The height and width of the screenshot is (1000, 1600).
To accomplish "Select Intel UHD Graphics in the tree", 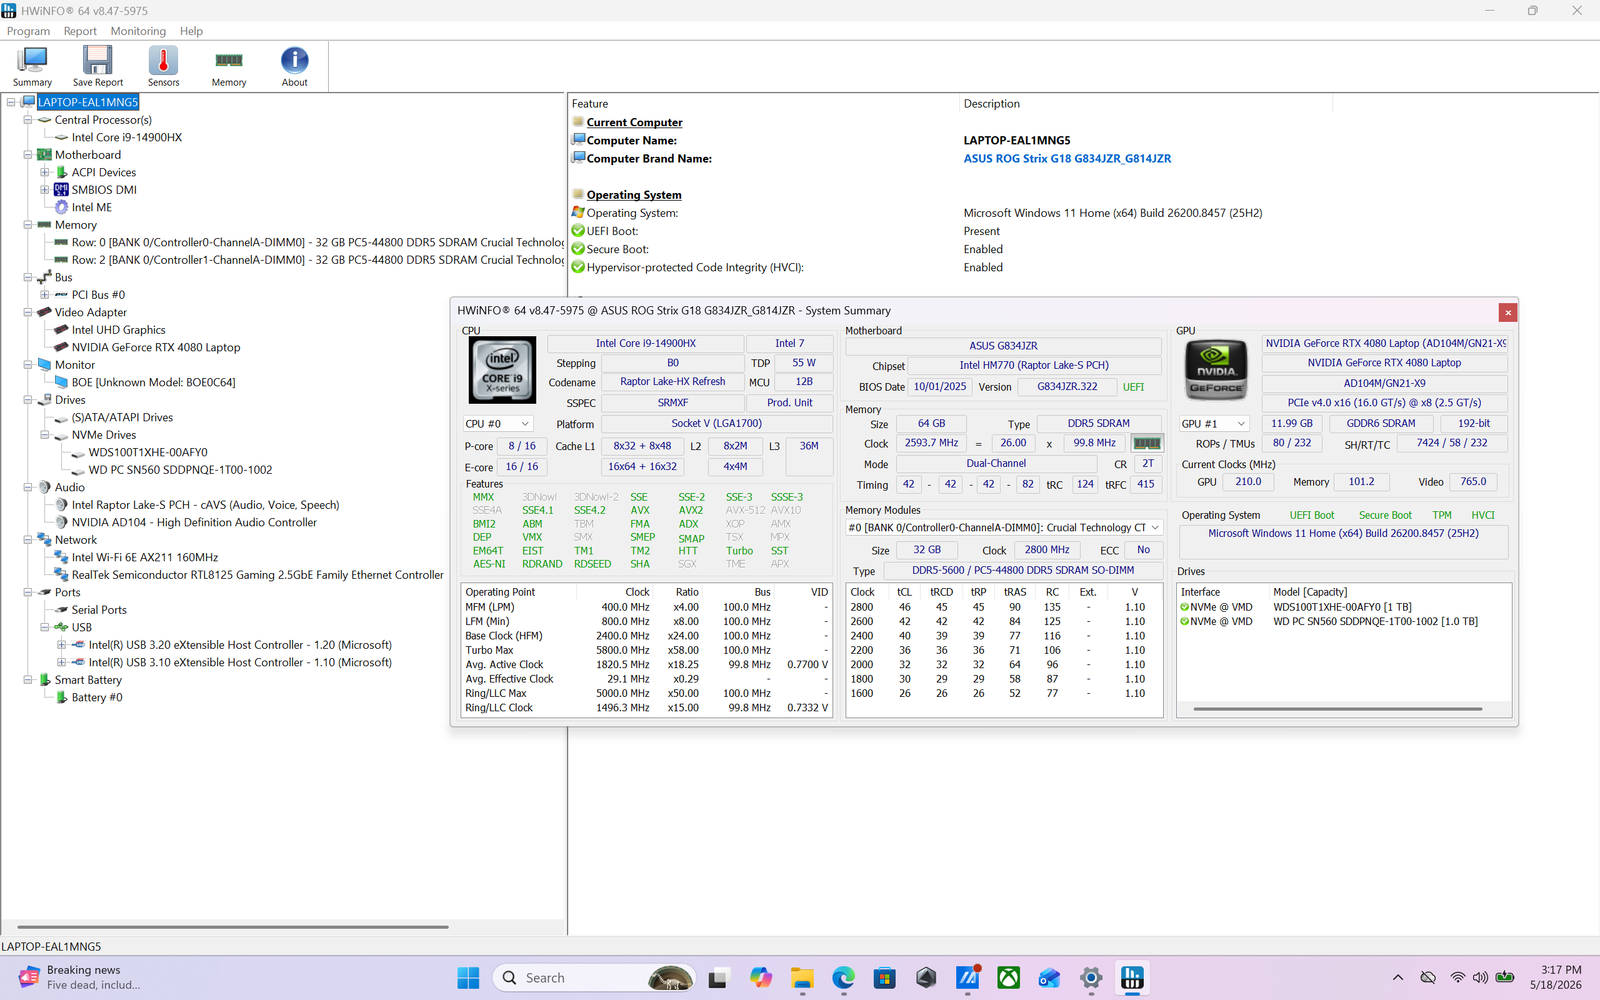I will click(x=118, y=330).
